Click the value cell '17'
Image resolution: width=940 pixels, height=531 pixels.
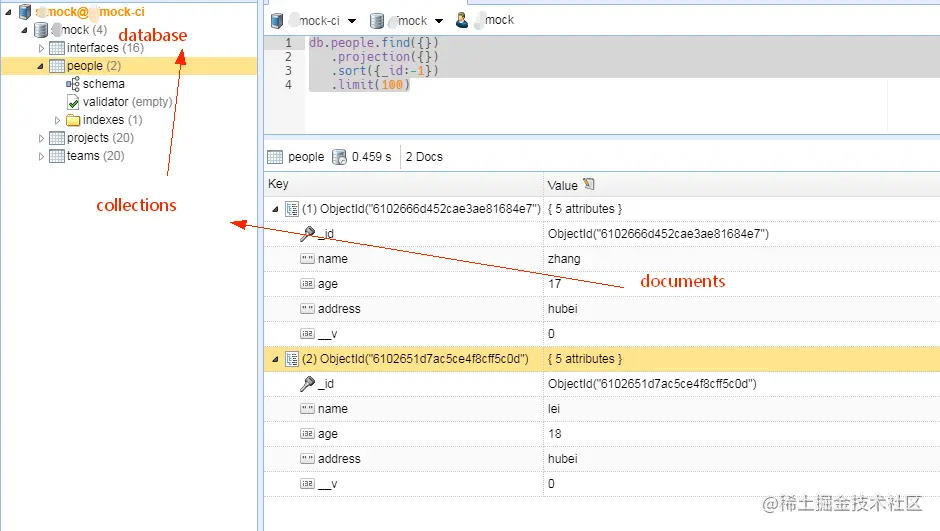coord(555,283)
